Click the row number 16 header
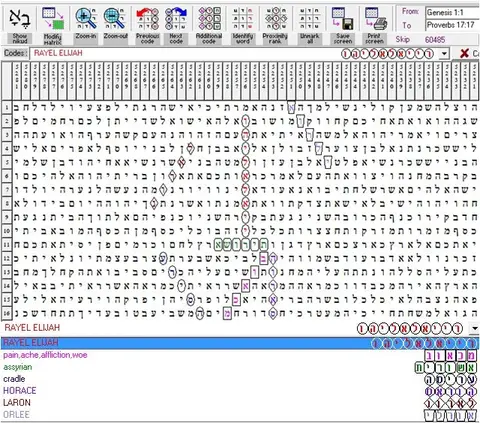Screen dimensions: 480x423 click(7, 313)
